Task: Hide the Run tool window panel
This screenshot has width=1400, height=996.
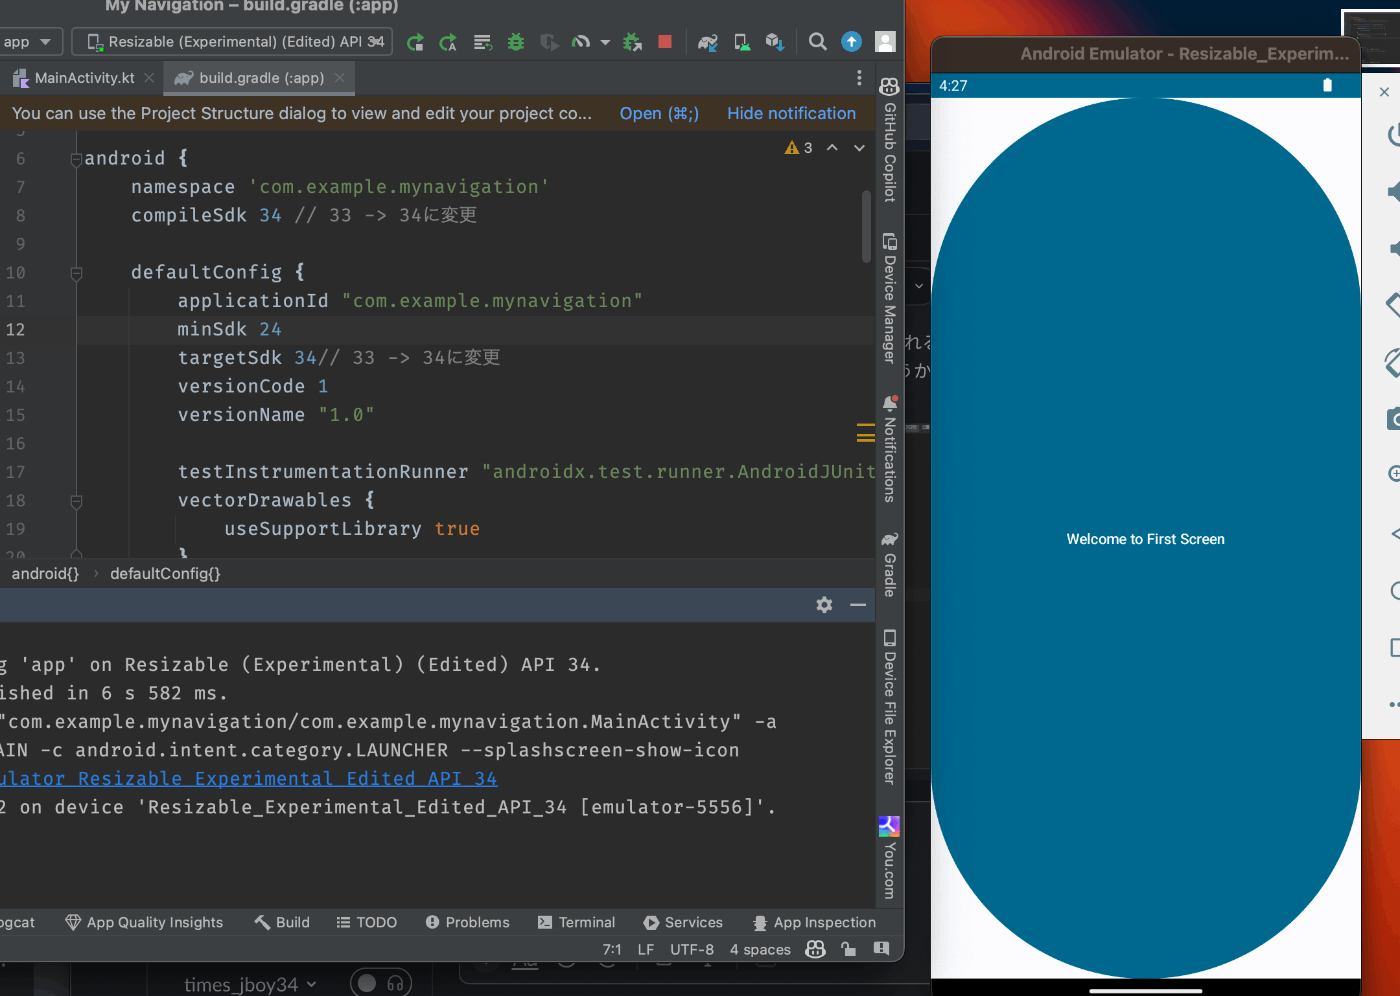Action: 858,605
